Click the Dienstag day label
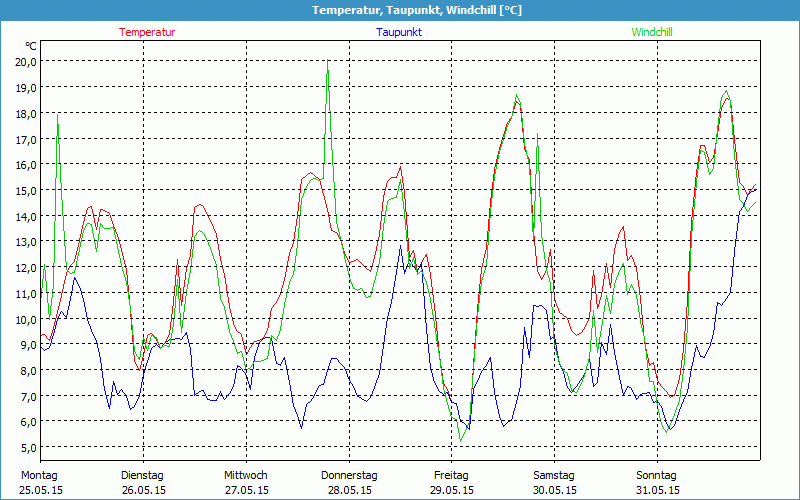The image size is (800, 500). 142,476
